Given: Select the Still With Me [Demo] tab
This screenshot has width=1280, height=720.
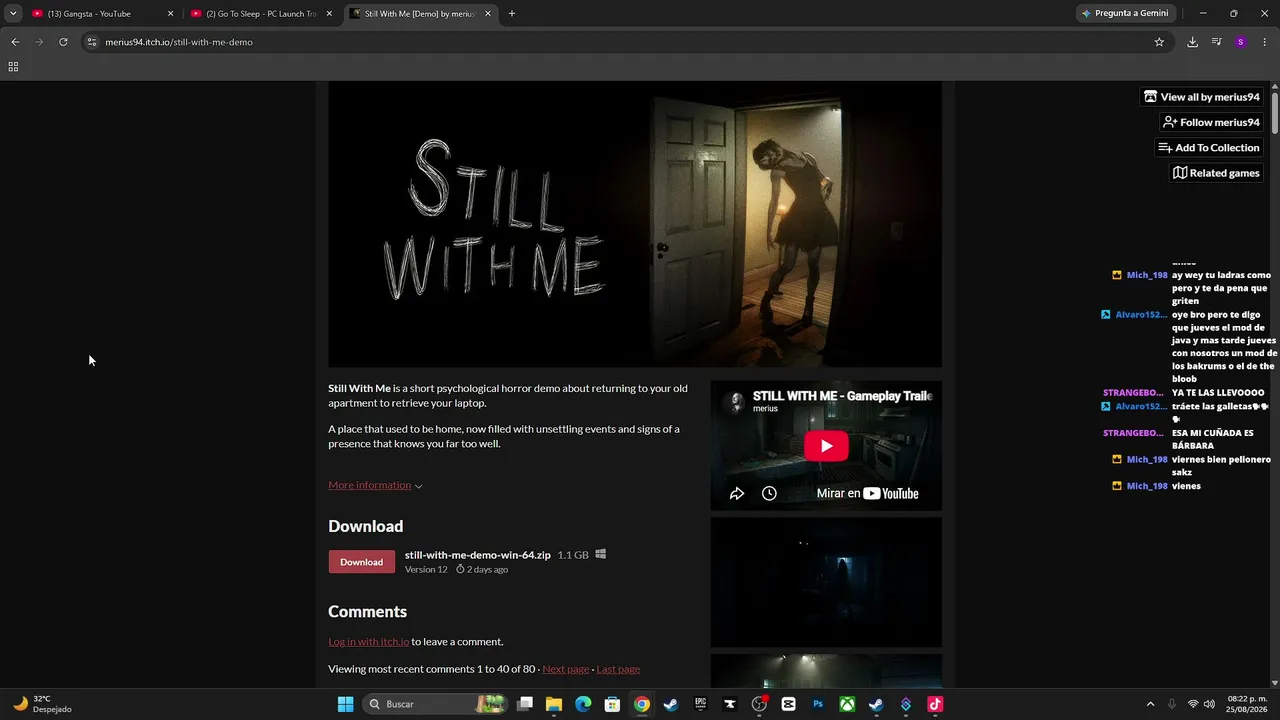Looking at the screenshot, I should 421,14.
